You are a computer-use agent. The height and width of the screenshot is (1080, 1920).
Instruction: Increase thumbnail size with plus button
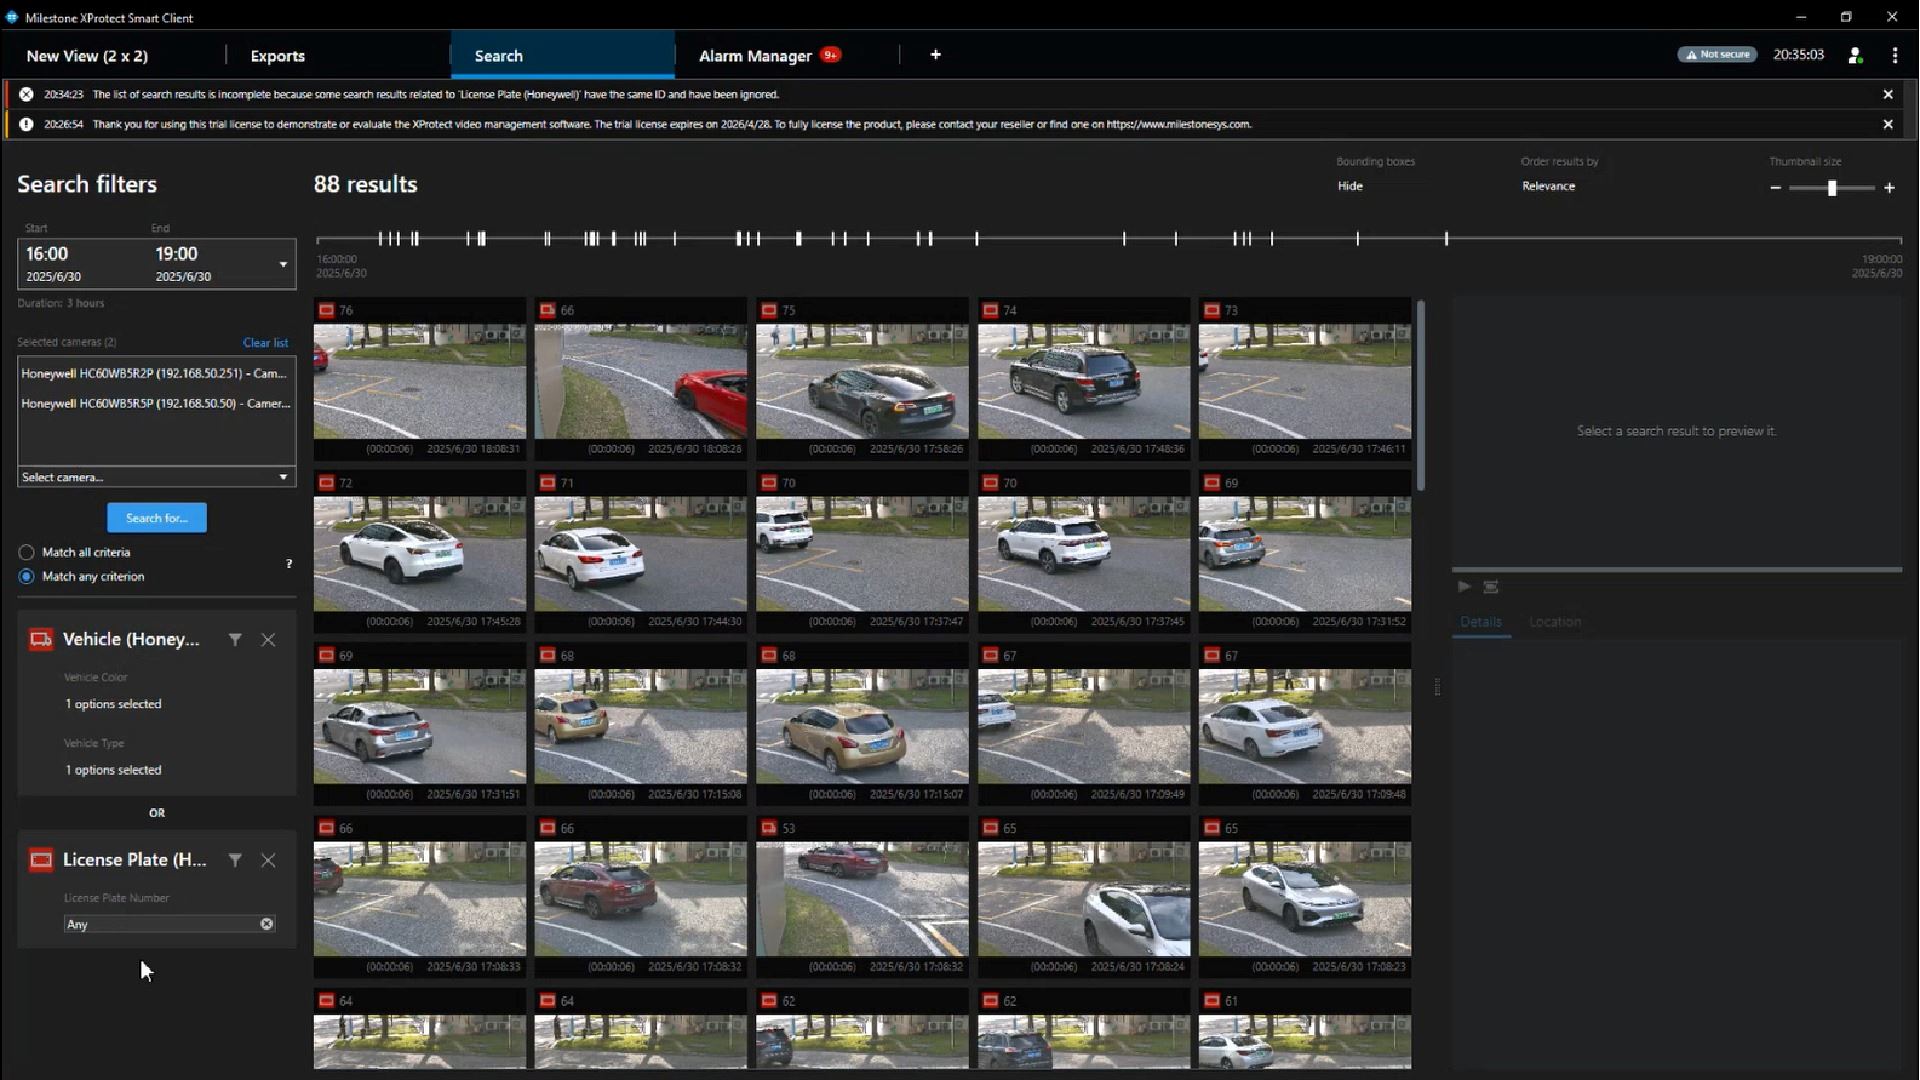pos(1889,188)
